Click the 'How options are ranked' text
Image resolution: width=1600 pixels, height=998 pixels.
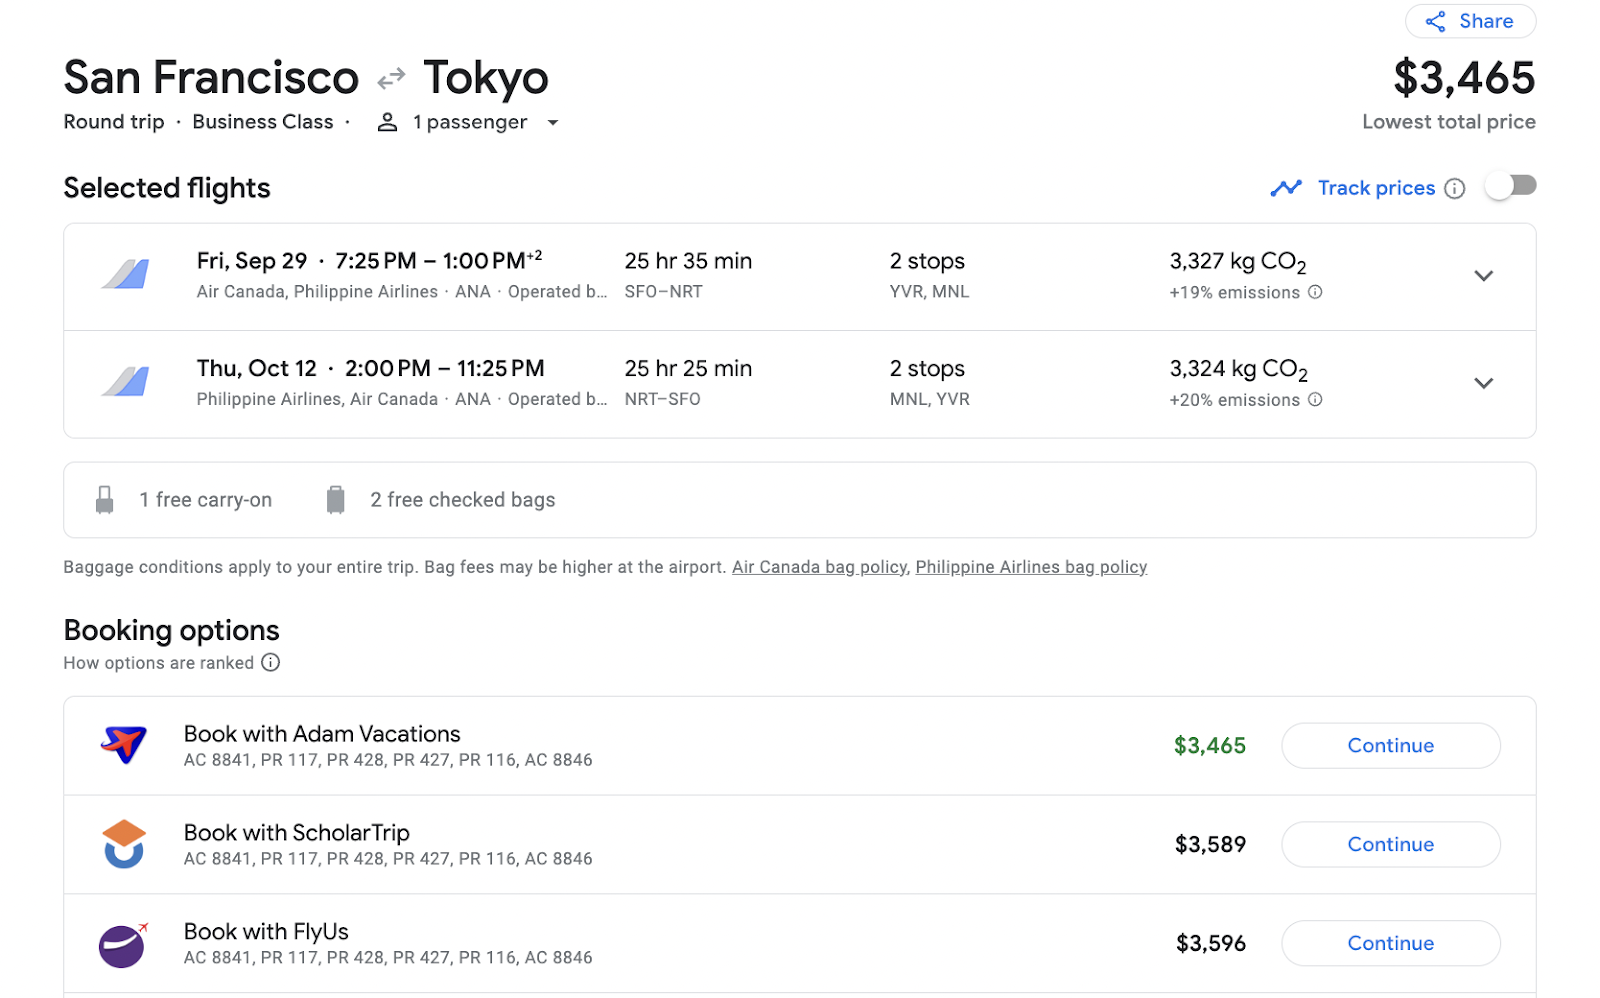(158, 663)
